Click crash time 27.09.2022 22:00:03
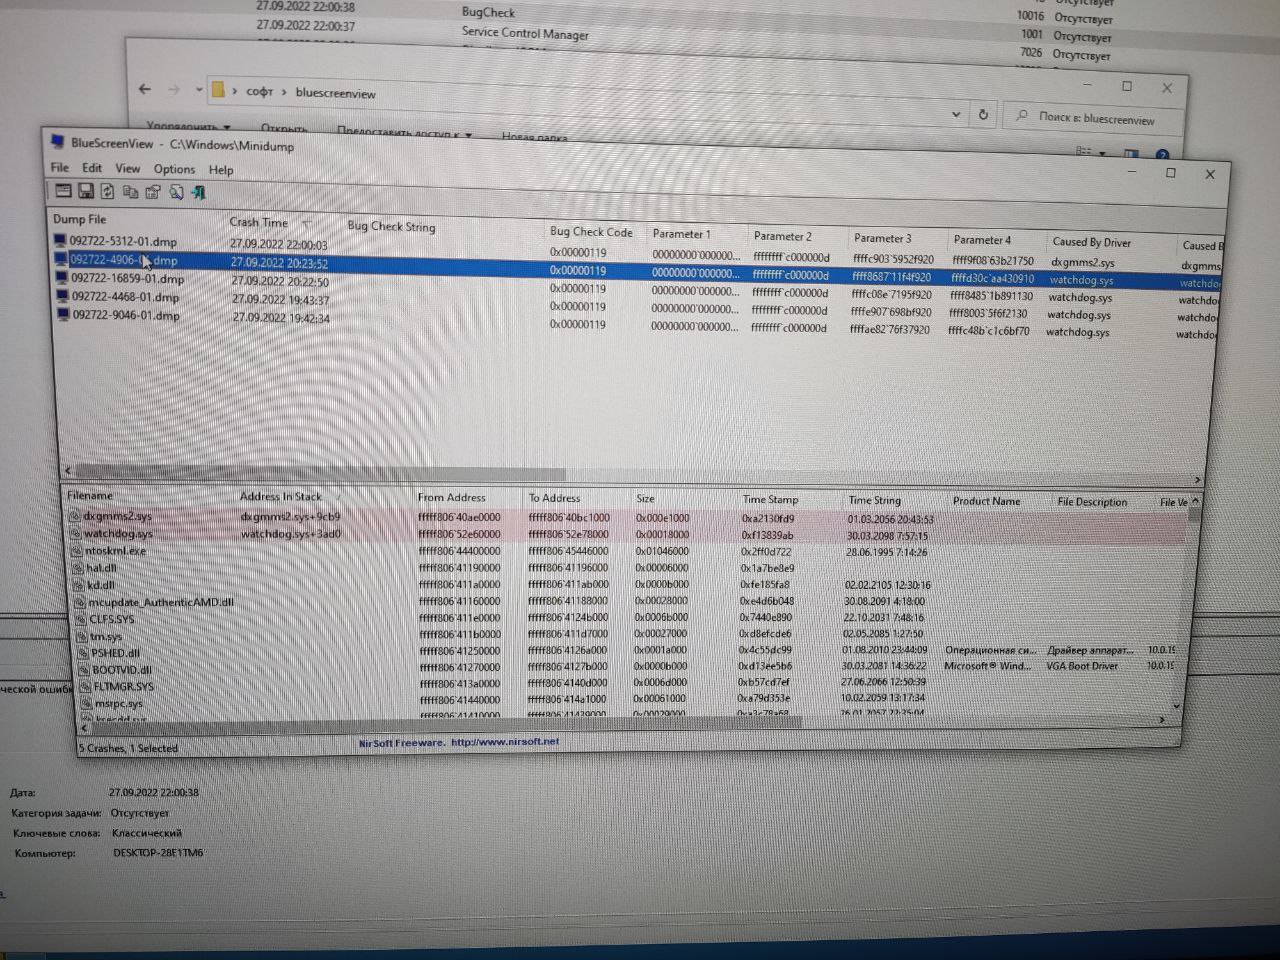Image resolution: width=1280 pixels, height=960 pixels. 279,244
